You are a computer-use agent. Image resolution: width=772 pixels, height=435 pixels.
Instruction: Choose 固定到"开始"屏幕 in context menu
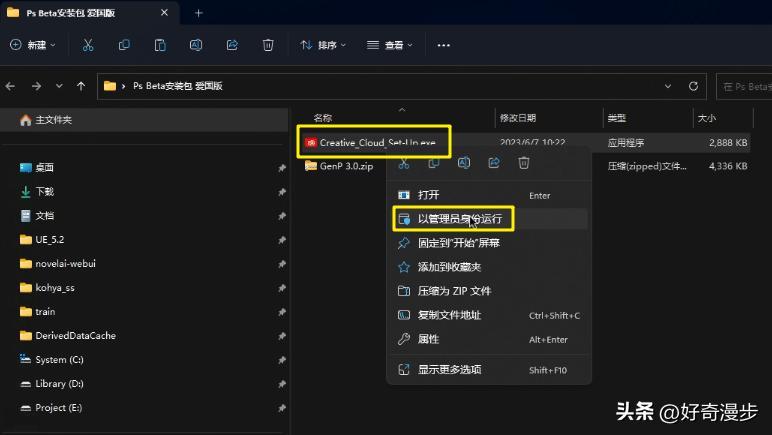click(490, 243)
